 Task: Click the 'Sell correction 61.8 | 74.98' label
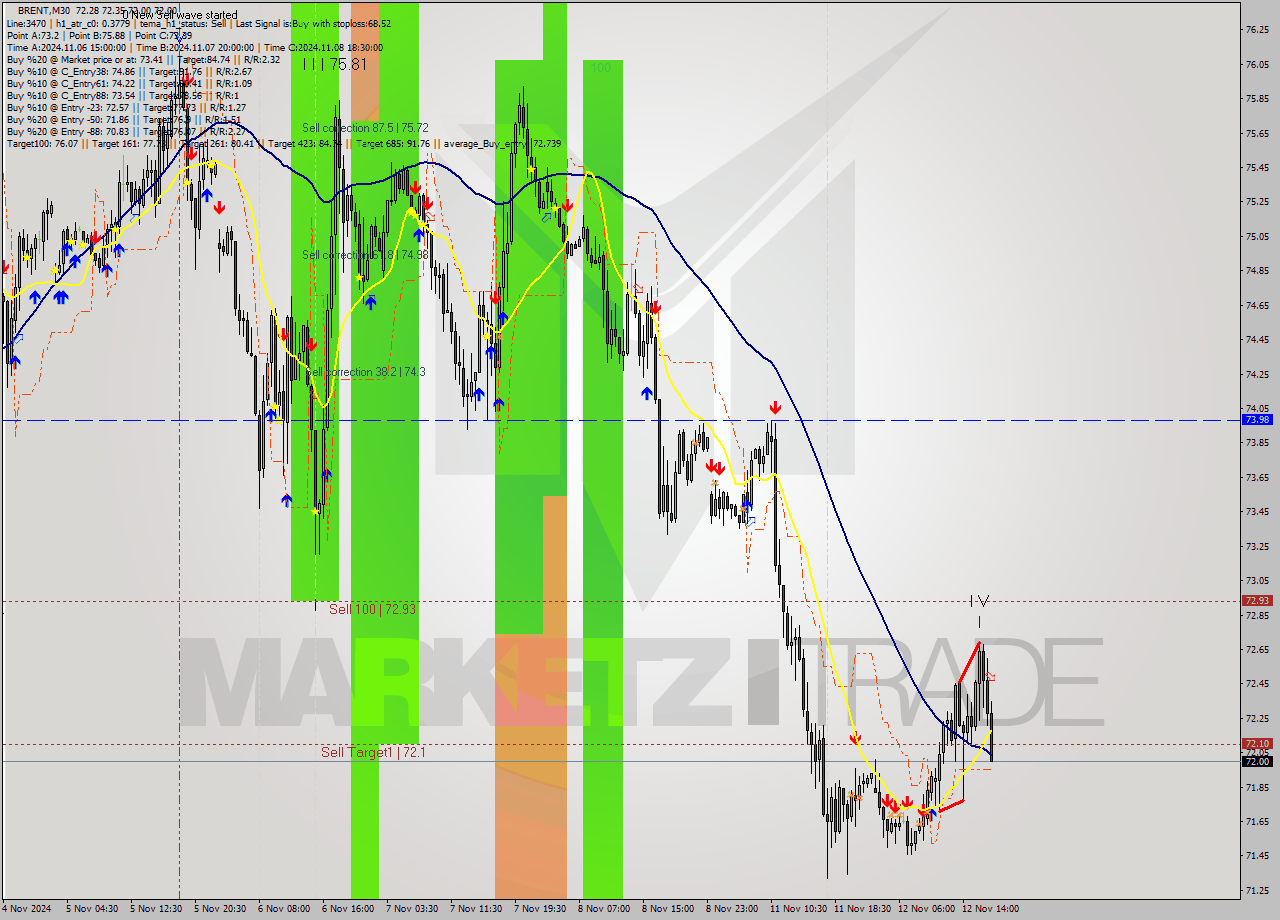[x=365, y=255]
